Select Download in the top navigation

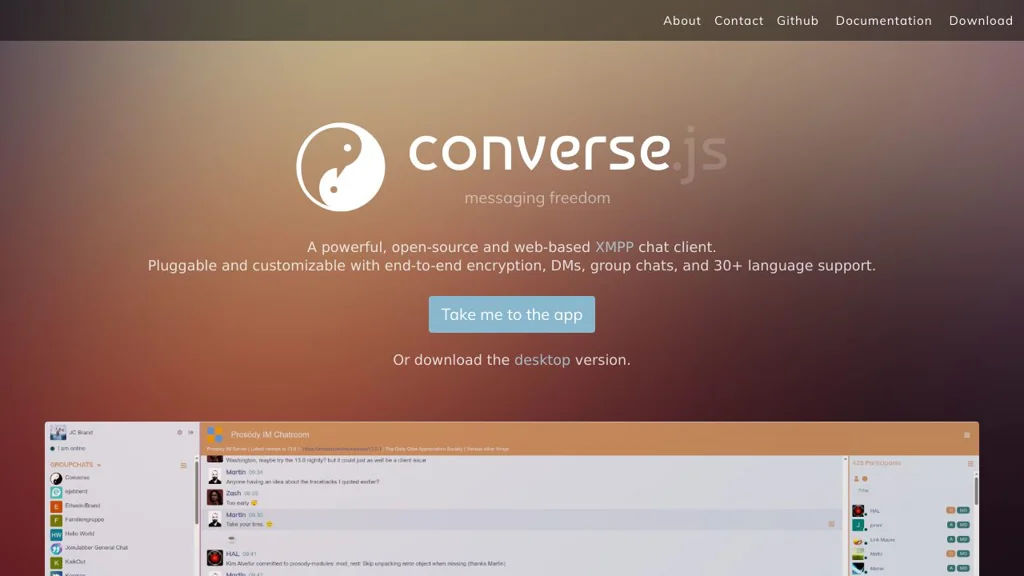[x=981, y=21]
